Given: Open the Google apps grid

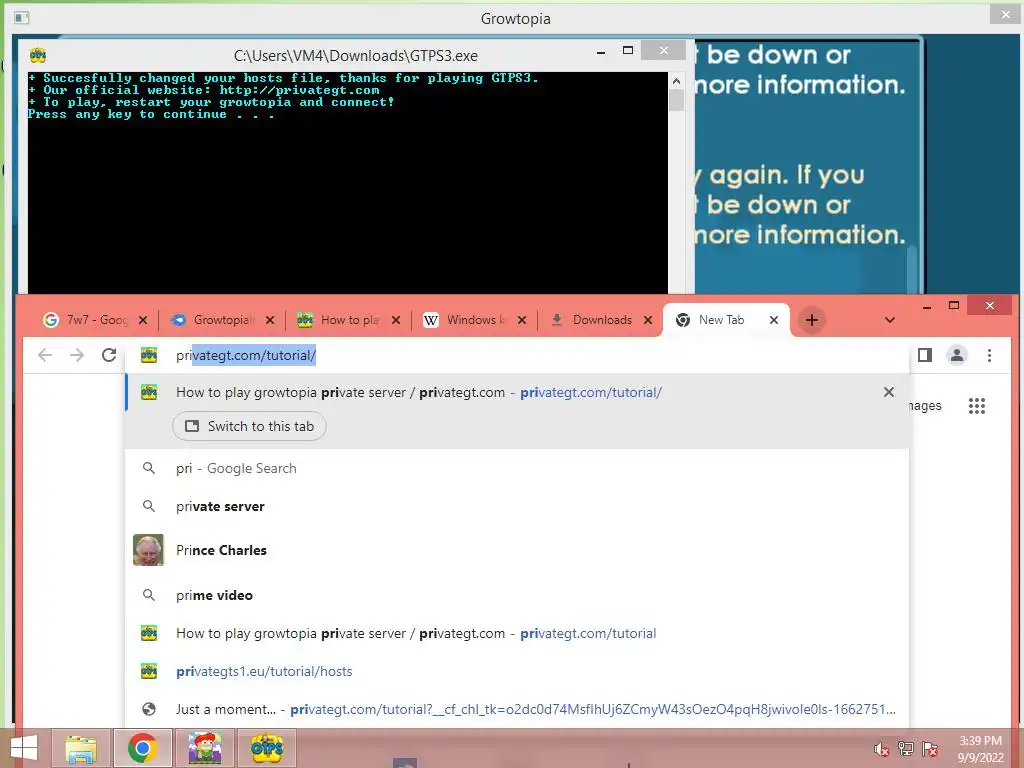Looking at the screenshot, I should tap(977, 406).
